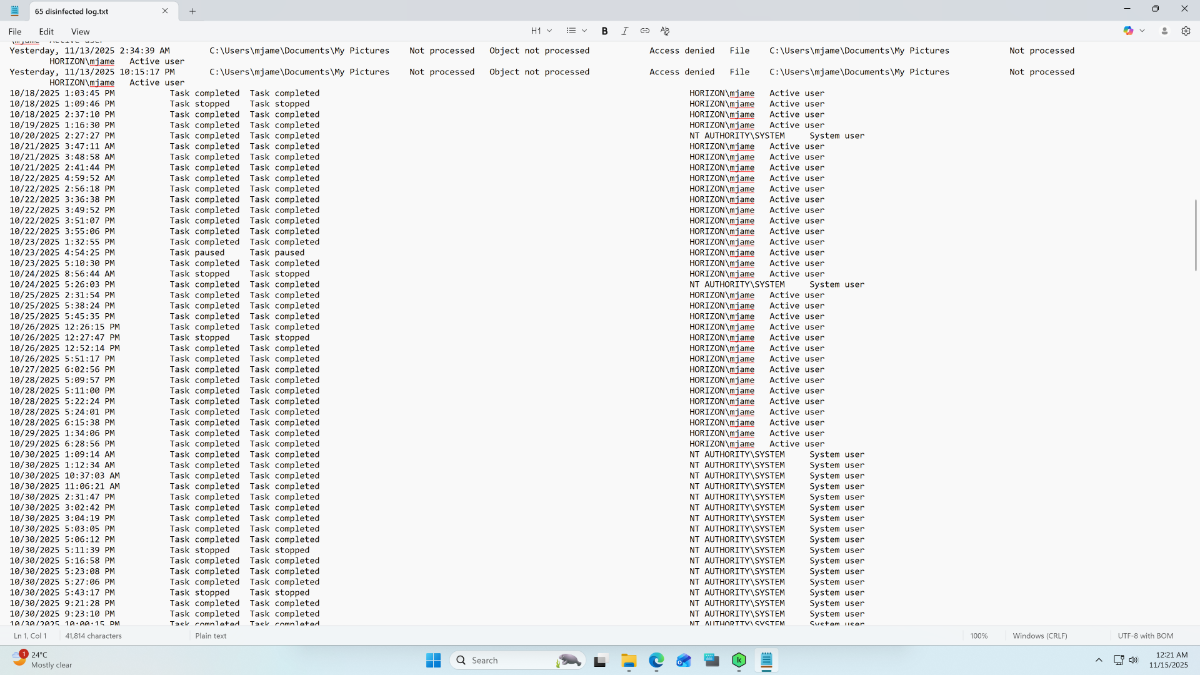Click the insert link icon
The height and width of the screenshot is (675, 1200).
click(645, 31)
